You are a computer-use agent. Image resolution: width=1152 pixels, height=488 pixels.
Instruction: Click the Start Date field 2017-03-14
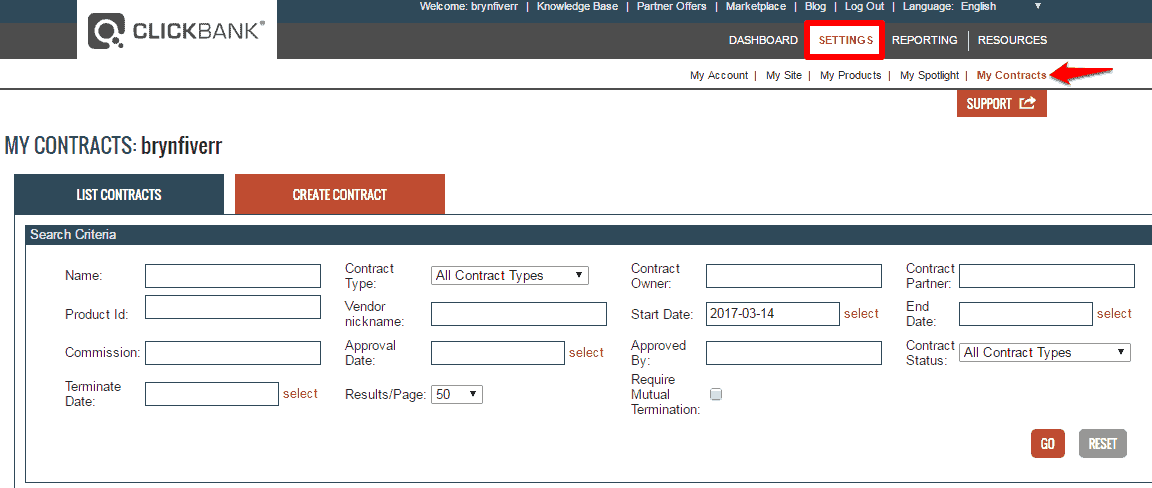click(x=772, y=314)
